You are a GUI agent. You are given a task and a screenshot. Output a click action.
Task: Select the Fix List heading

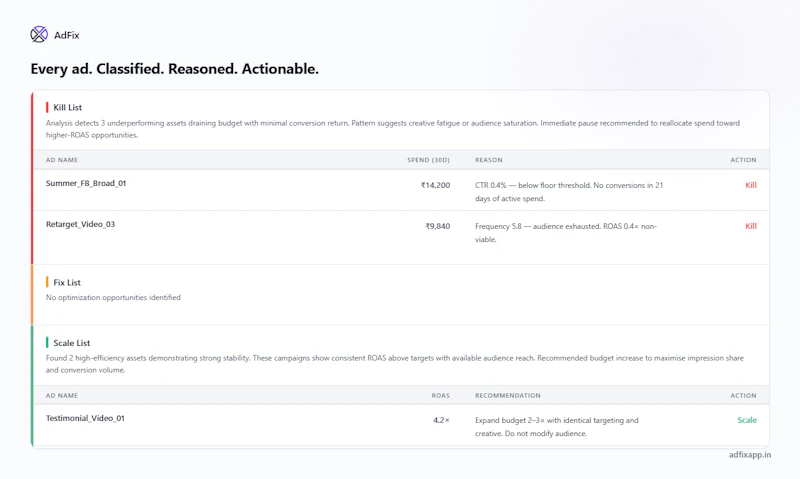click(x=67, y=282)
